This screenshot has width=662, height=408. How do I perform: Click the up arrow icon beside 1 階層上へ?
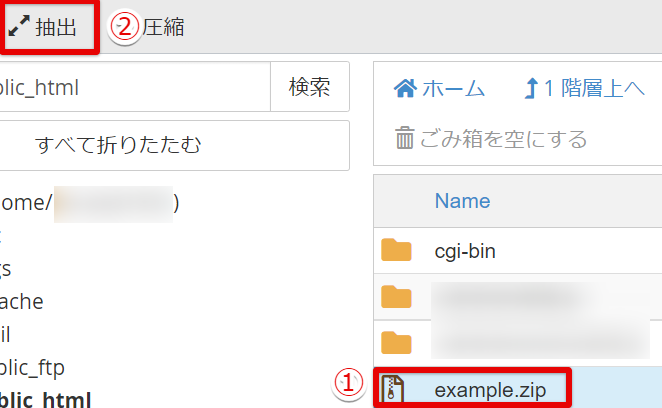pos(531,88)
